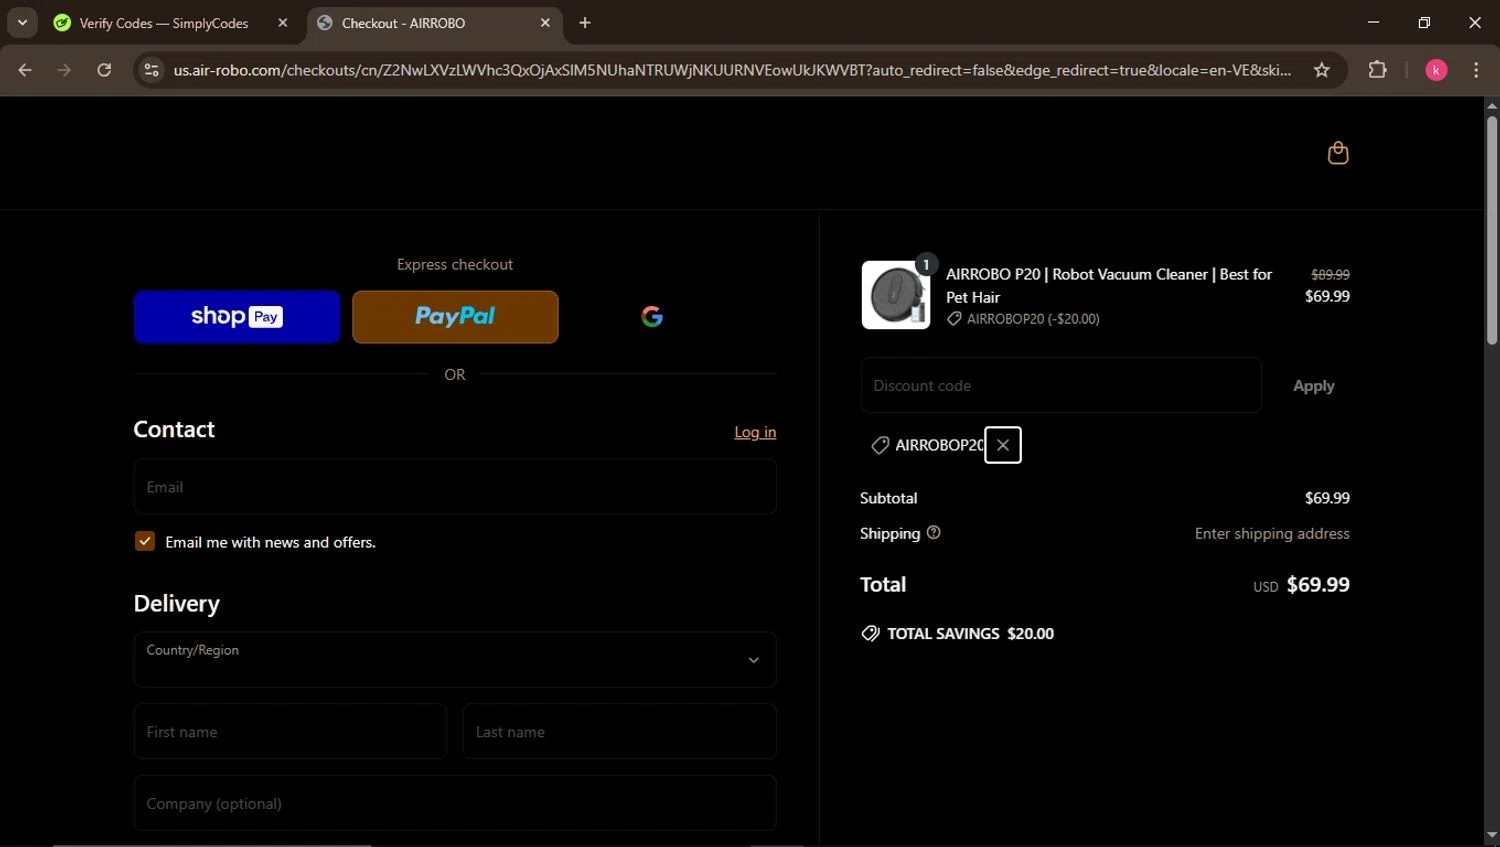Focus the Last name field

(x=620, y=731)
